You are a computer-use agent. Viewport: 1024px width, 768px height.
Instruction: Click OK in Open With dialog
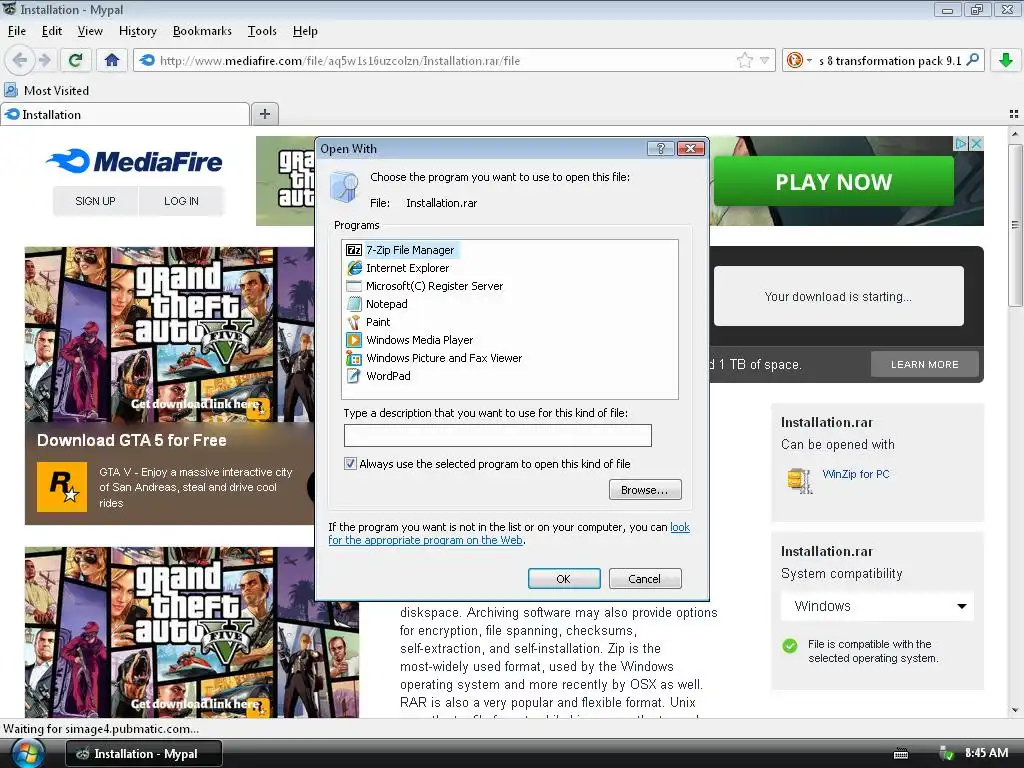click(564, 579)
